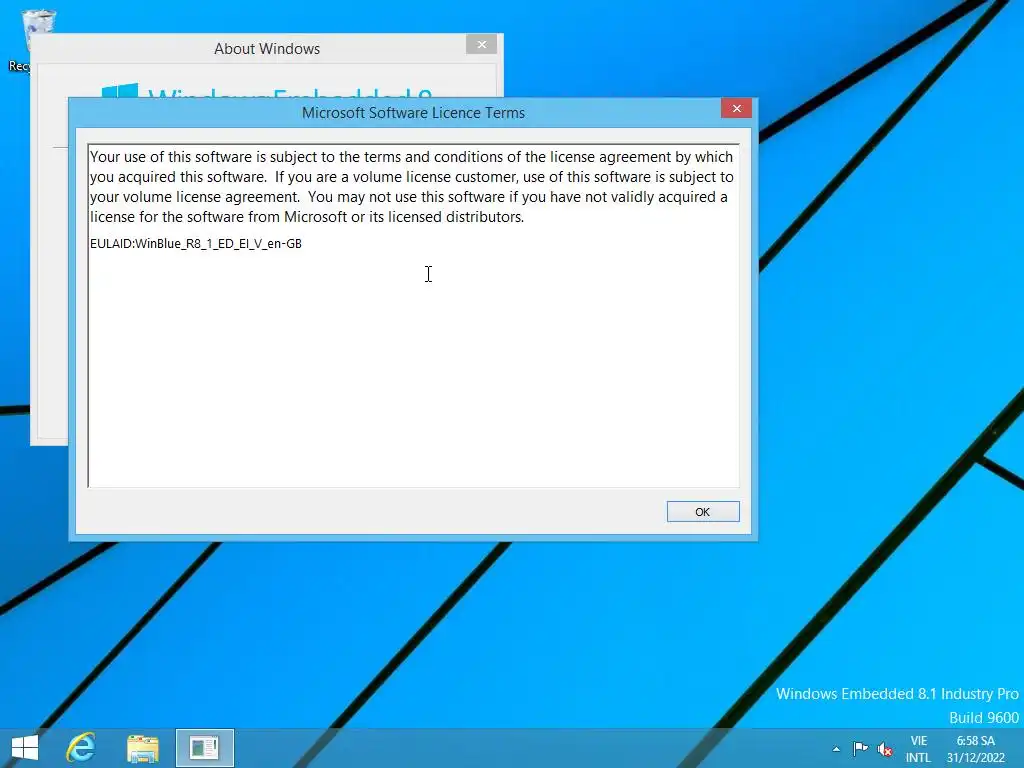Screen dimensions: 1024x768
Task: Click OK in Licence Terms dialog
Action: pyautogui.click(x=703, y=511)
